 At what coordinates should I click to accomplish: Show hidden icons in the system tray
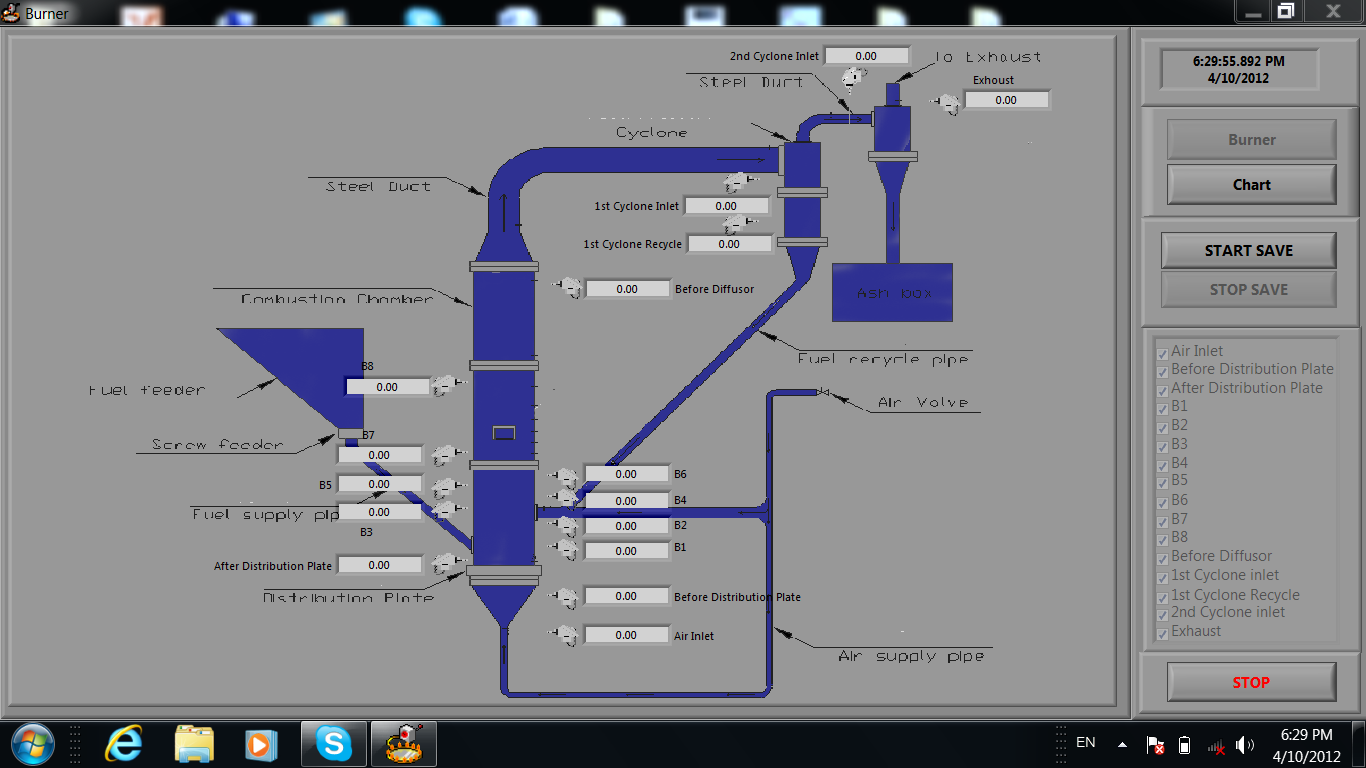(x=1122, y=745)
